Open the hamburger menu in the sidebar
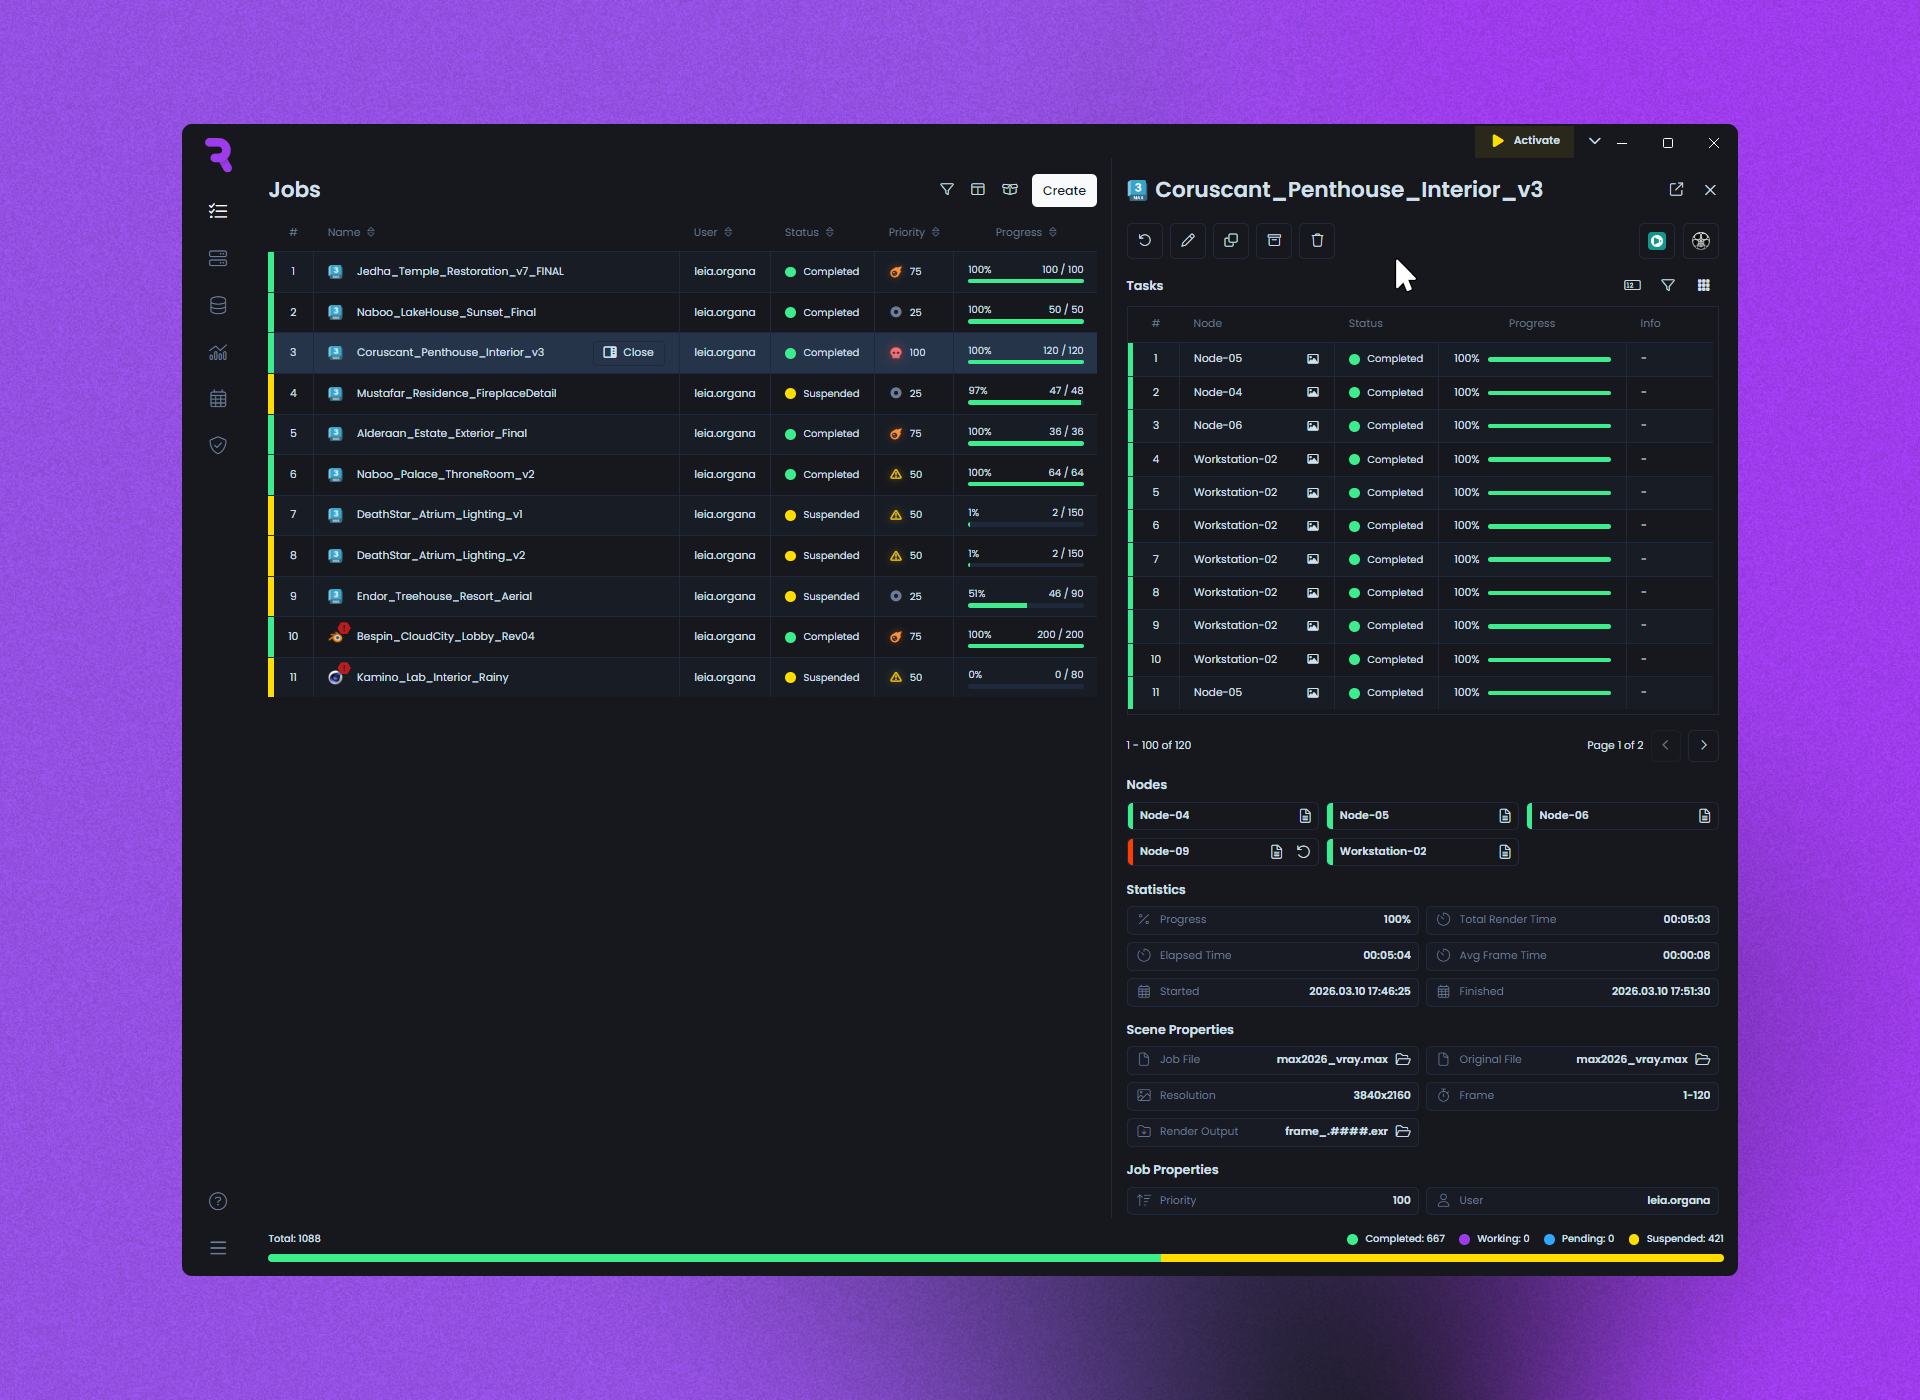1920x1400 pixels. tap(218, 1248)
